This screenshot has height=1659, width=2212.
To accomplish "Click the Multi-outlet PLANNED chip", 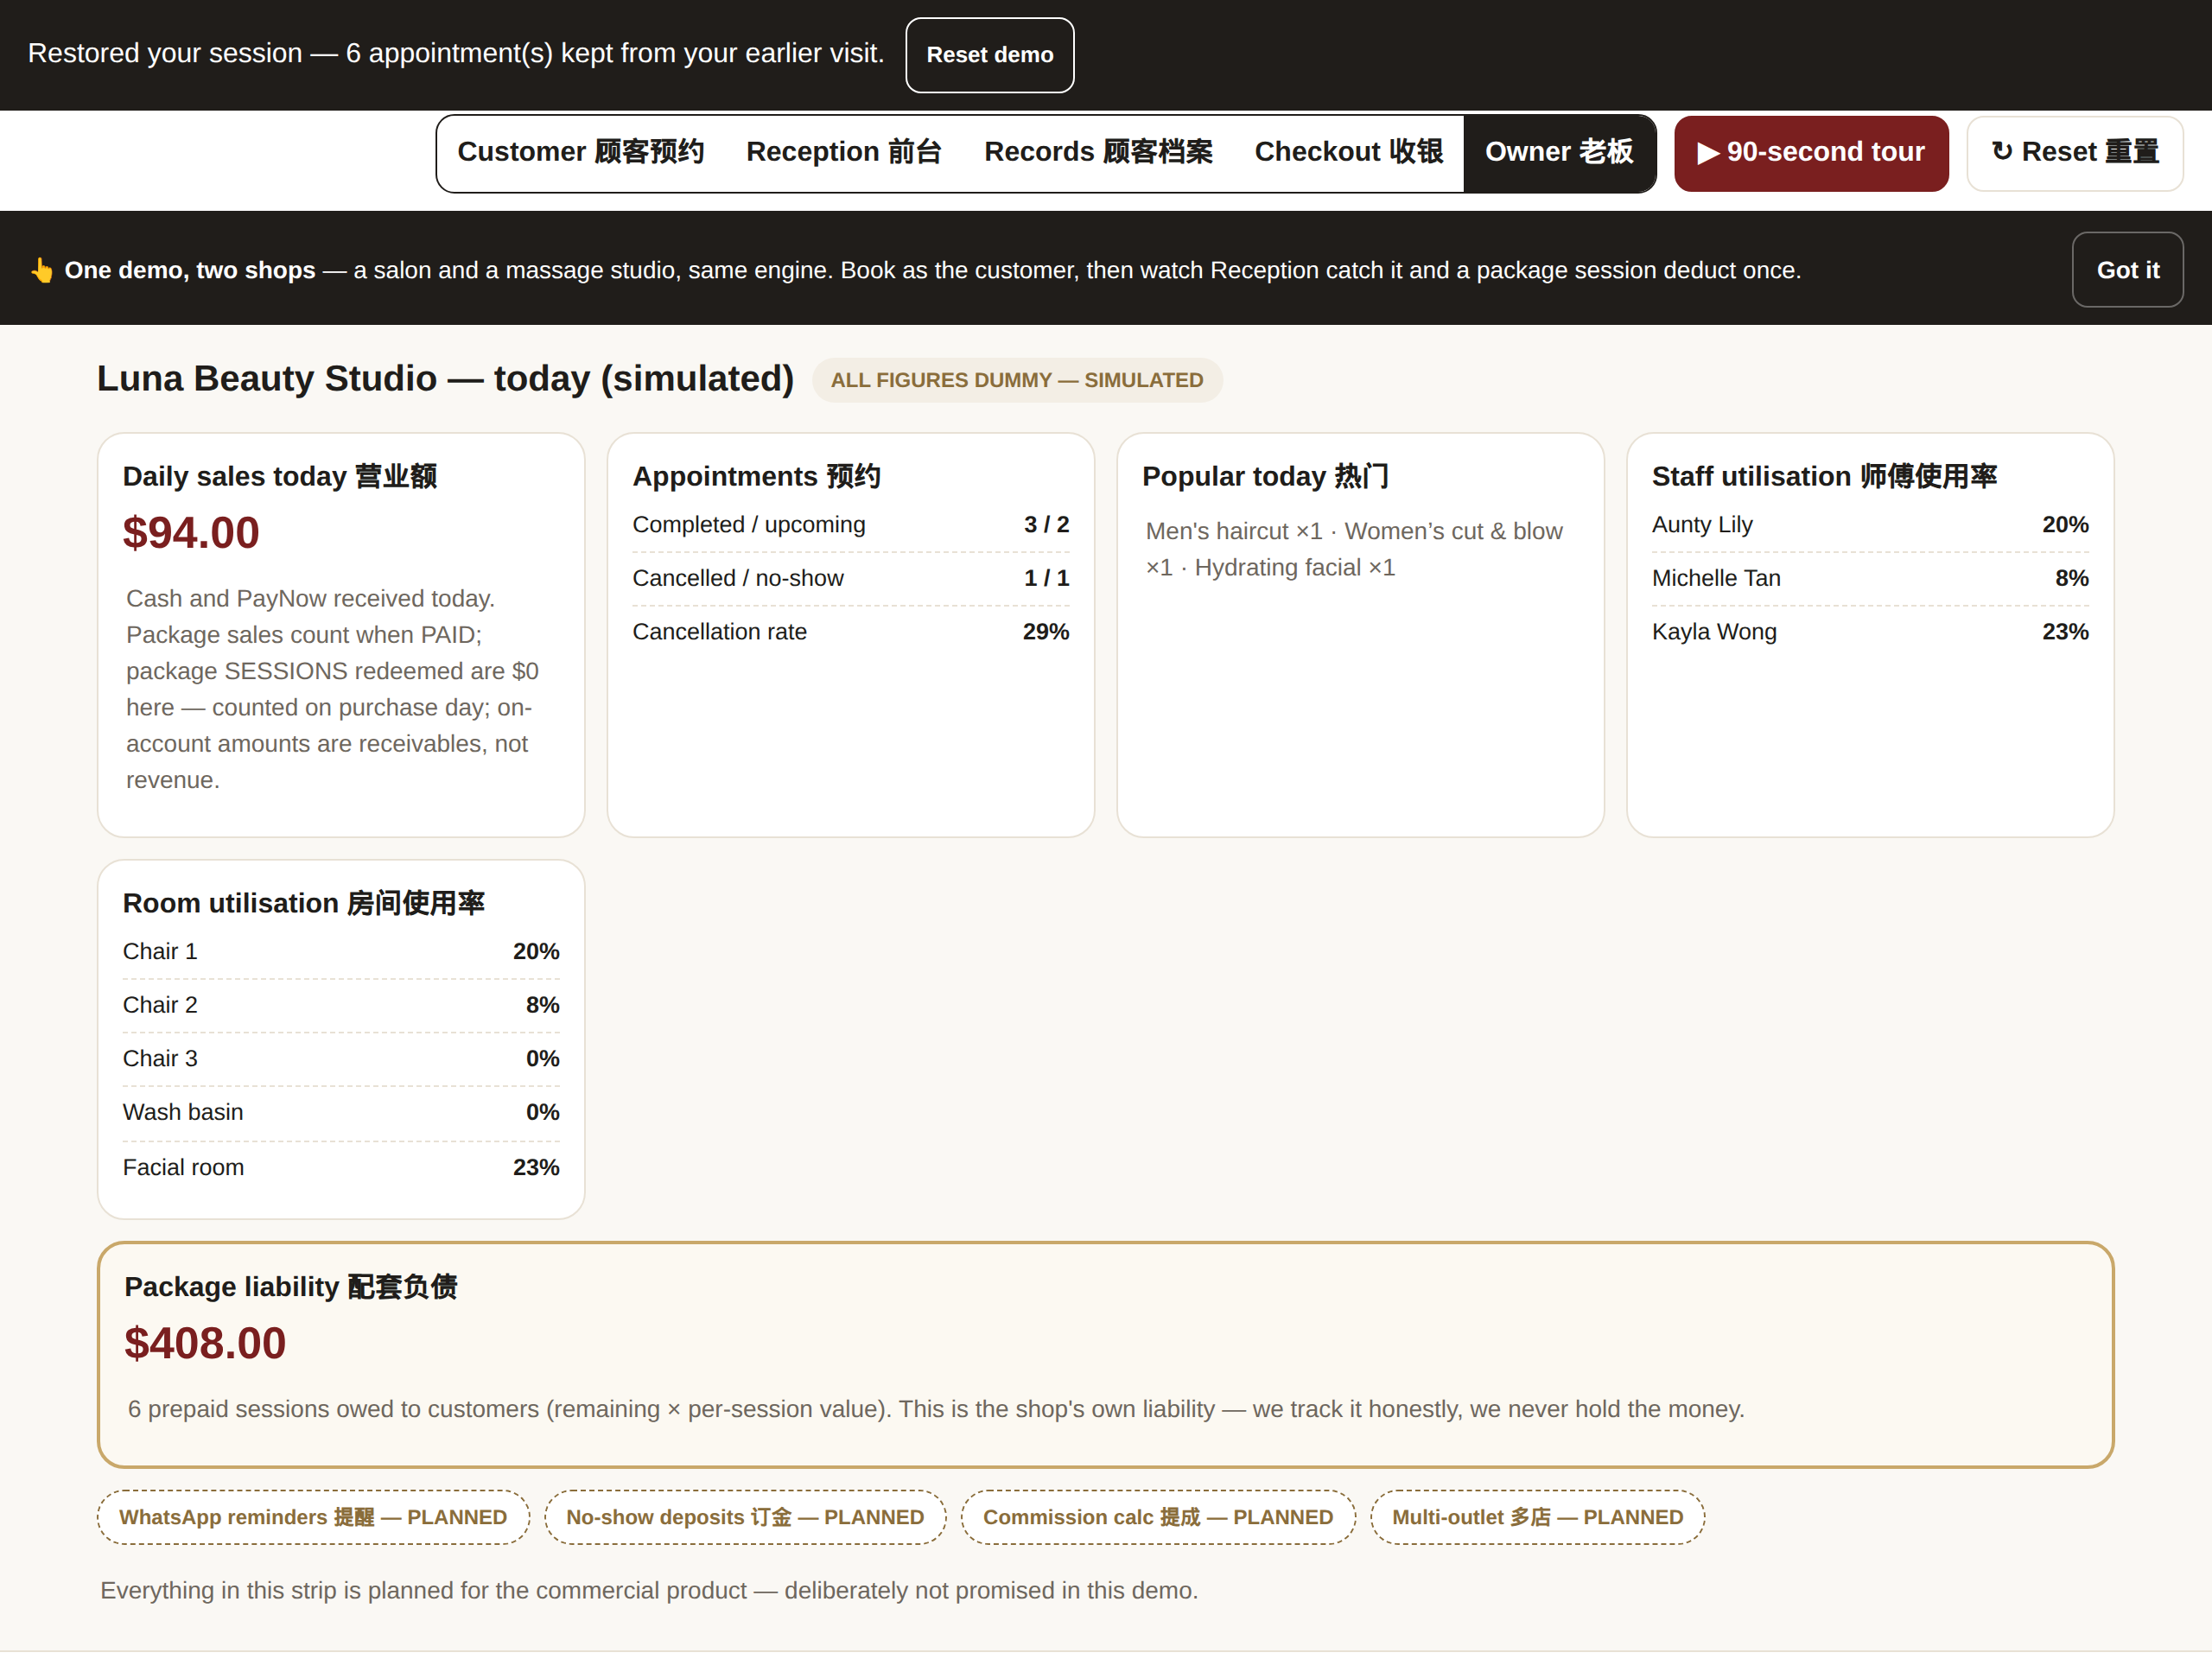I will [1537, 1517].
